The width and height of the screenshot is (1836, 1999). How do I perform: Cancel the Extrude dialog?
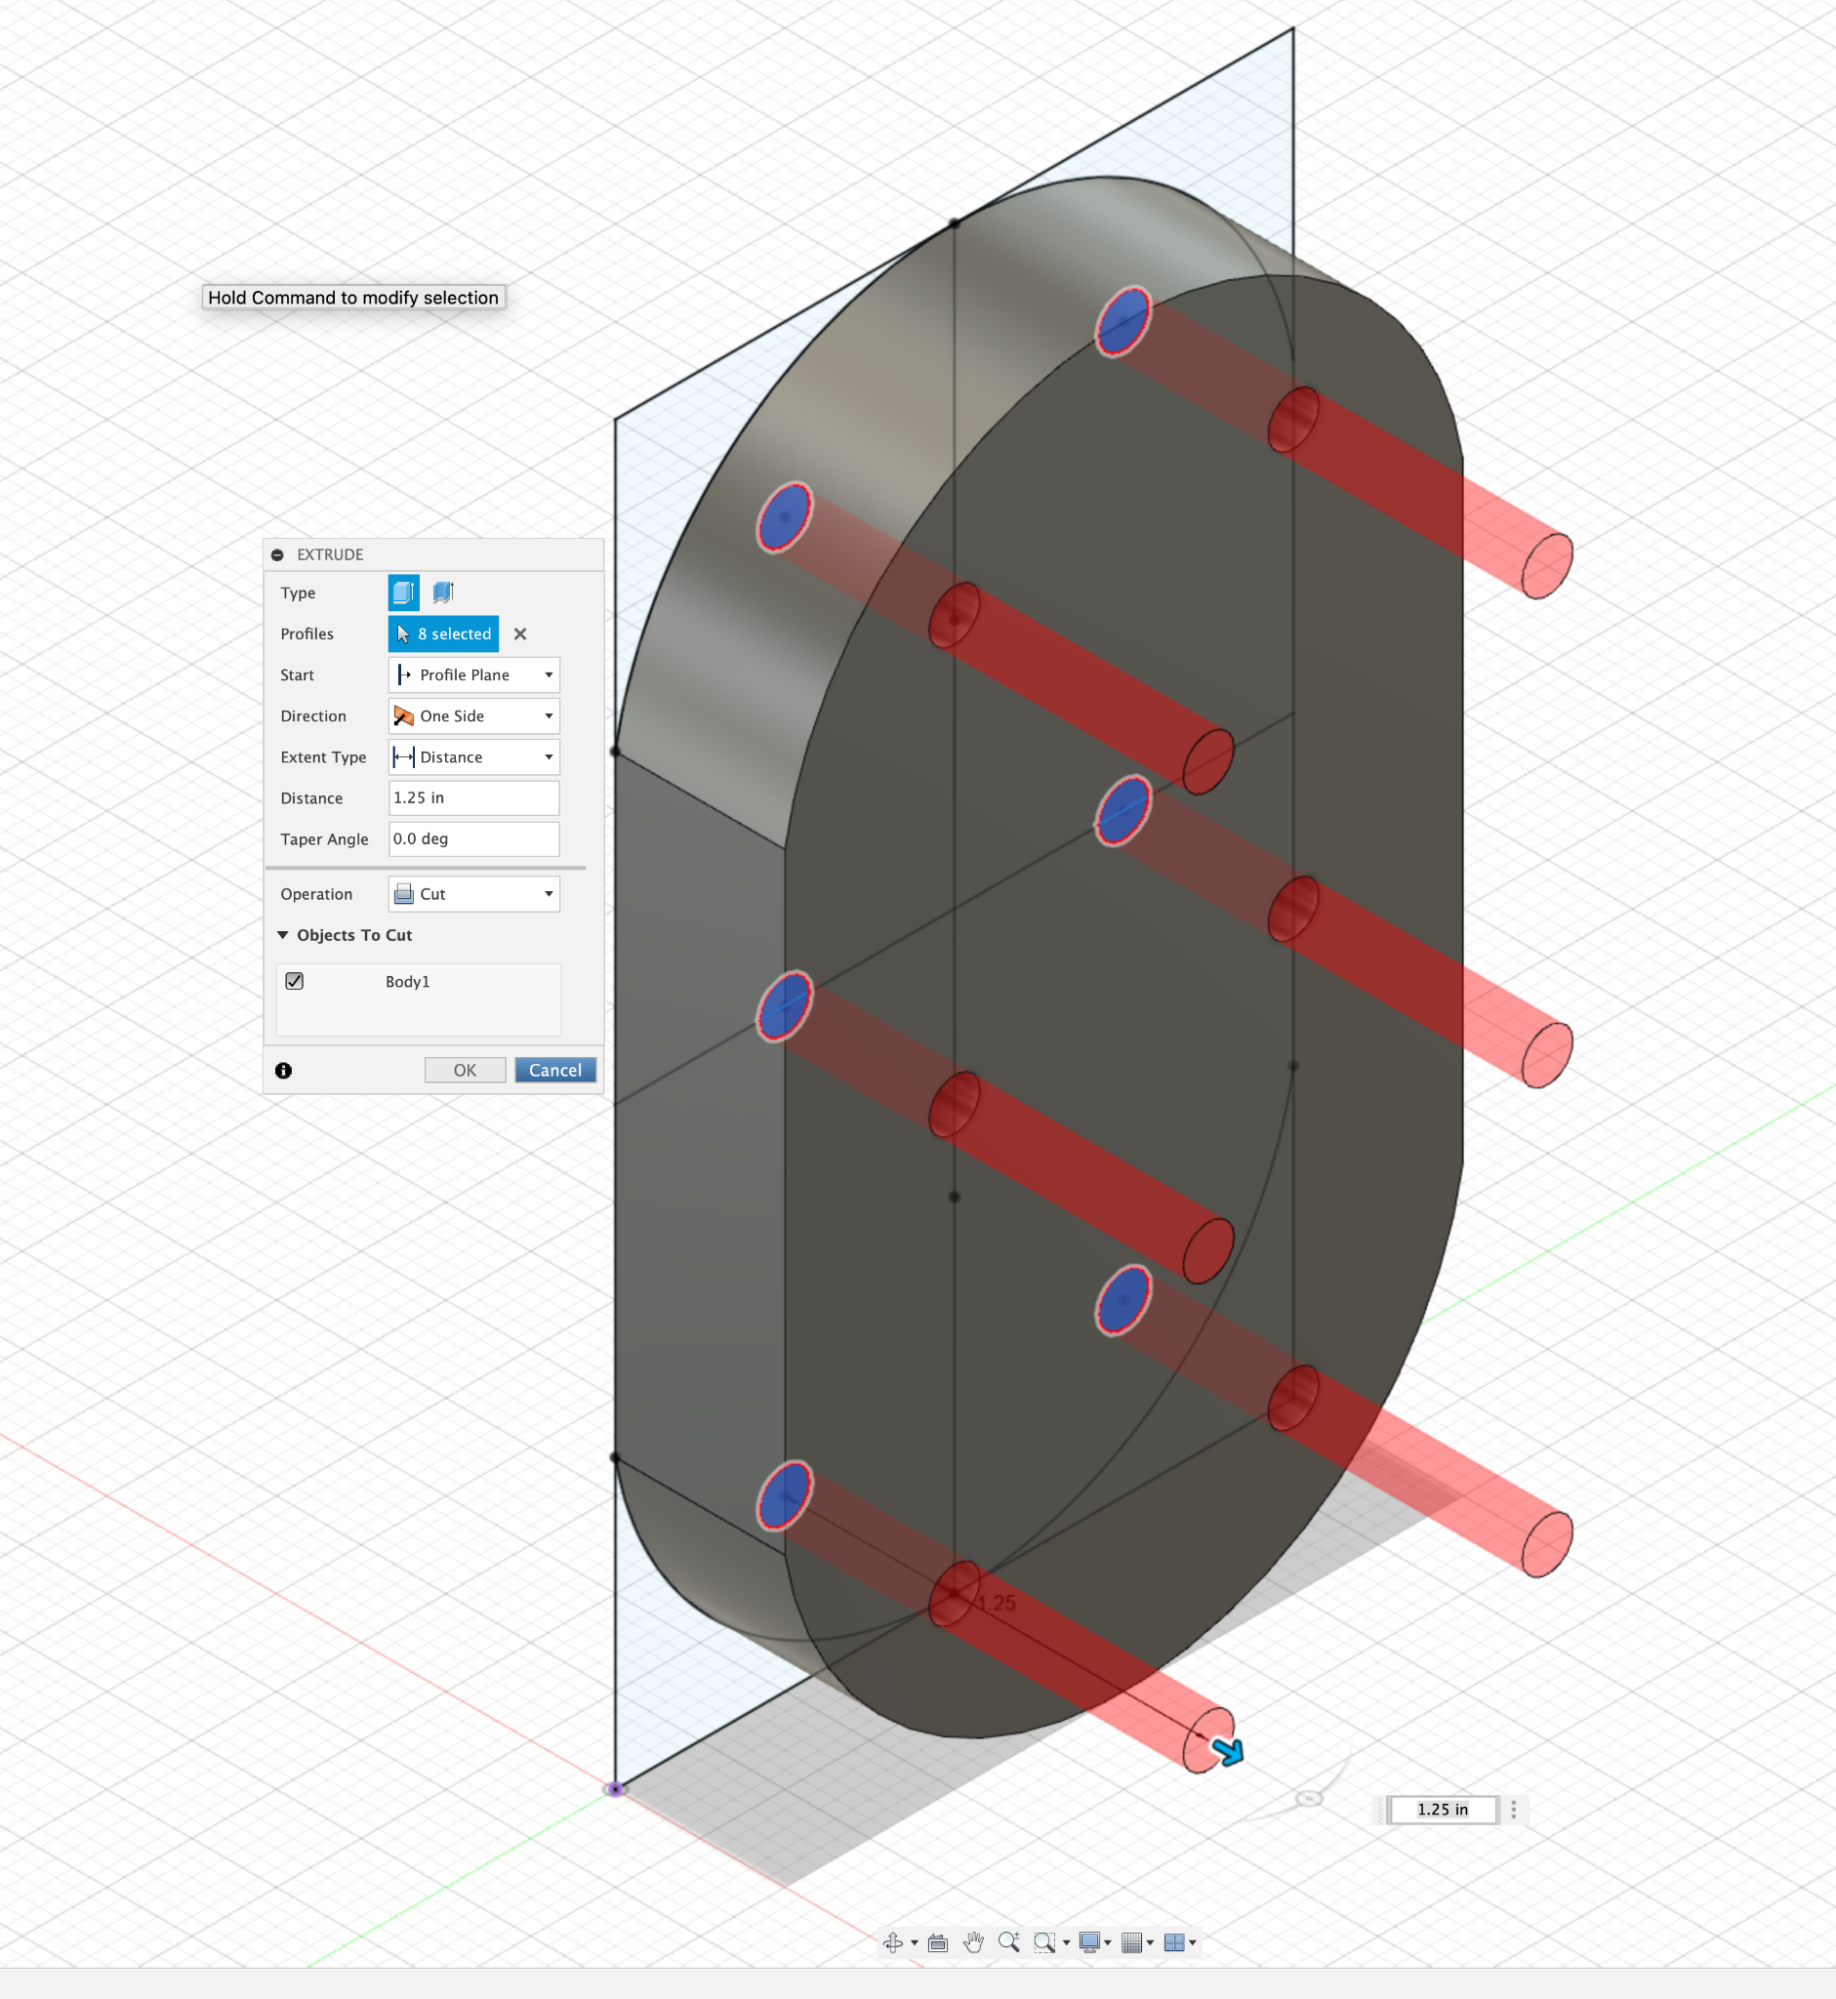555,1070
